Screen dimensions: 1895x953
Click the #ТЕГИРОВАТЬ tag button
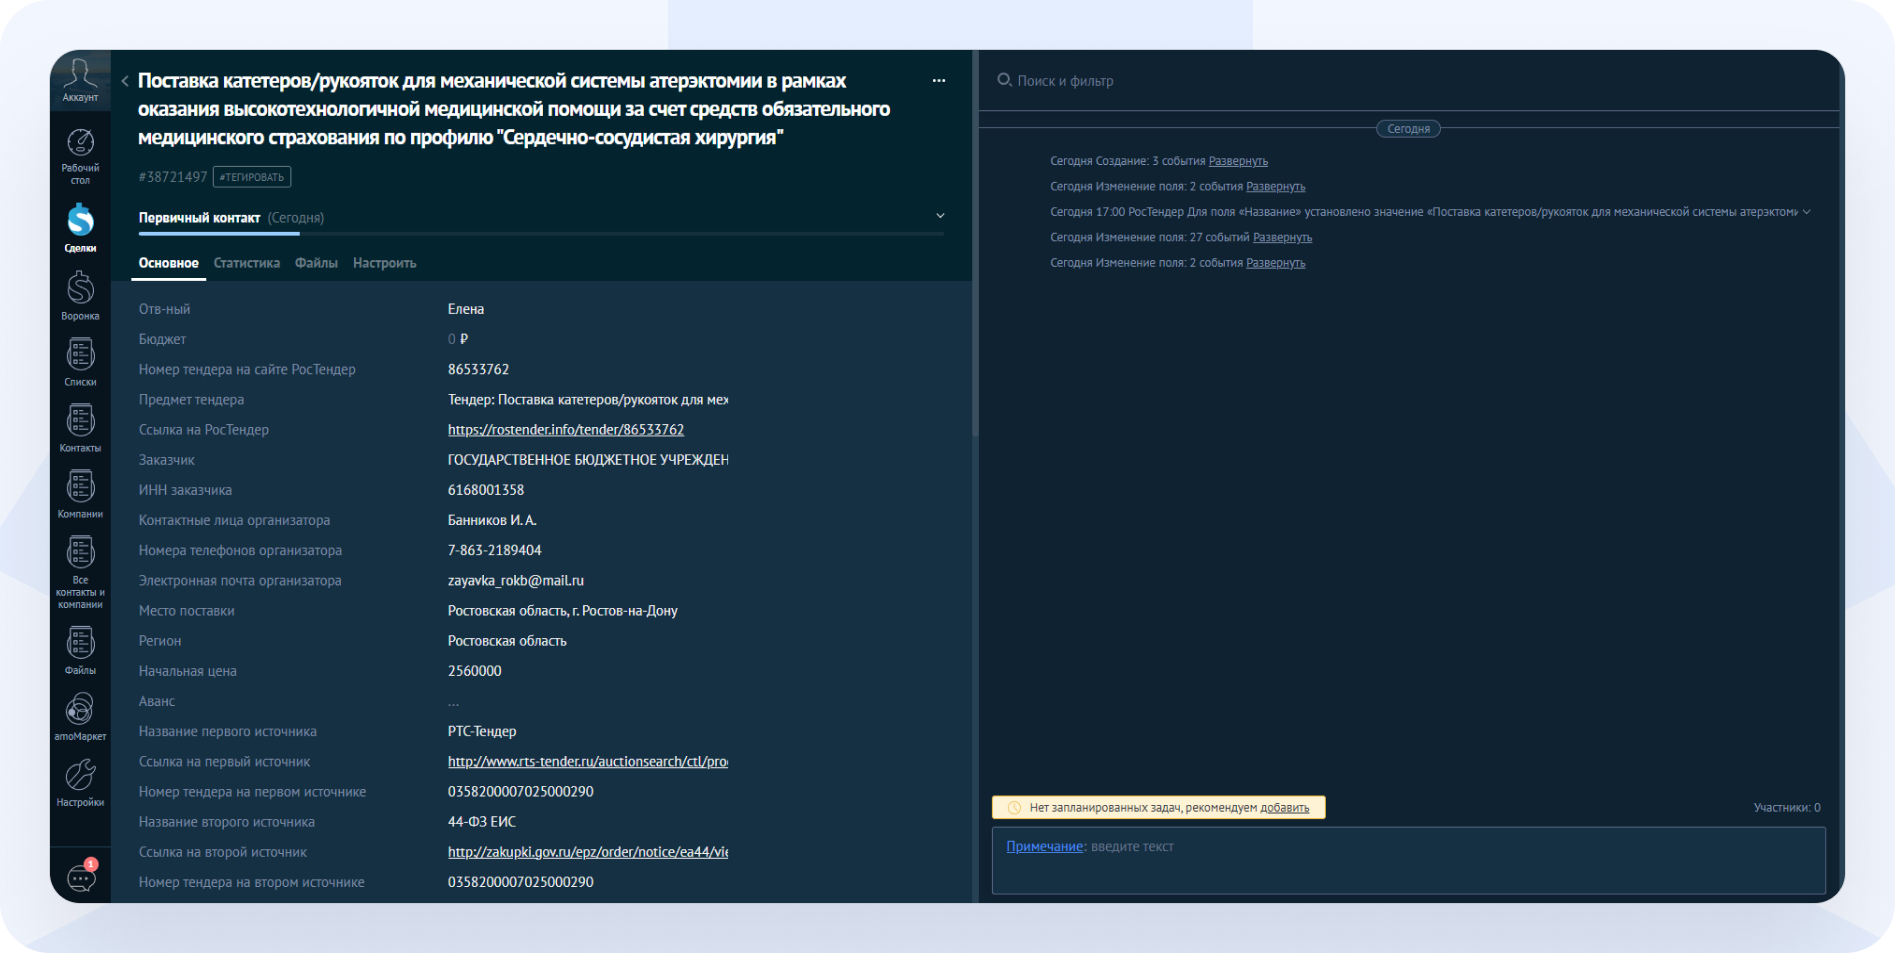coord(252,177)
